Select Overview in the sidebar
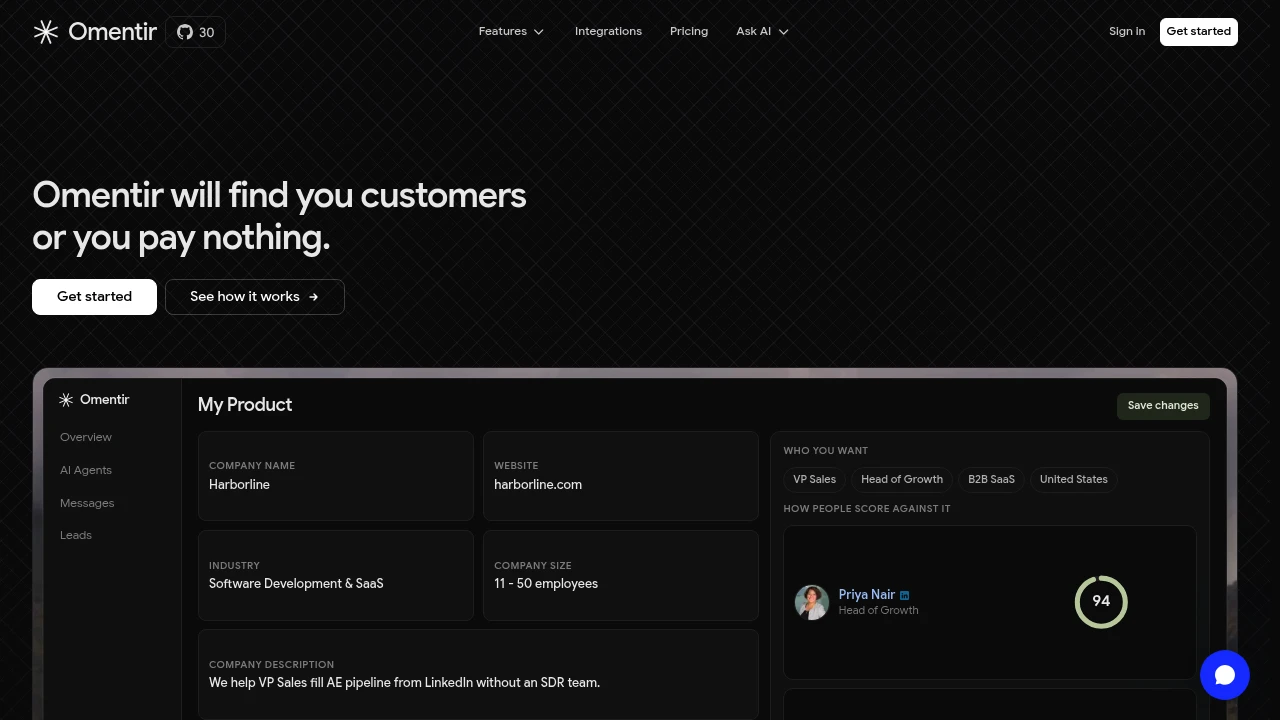 click(86, 437)
